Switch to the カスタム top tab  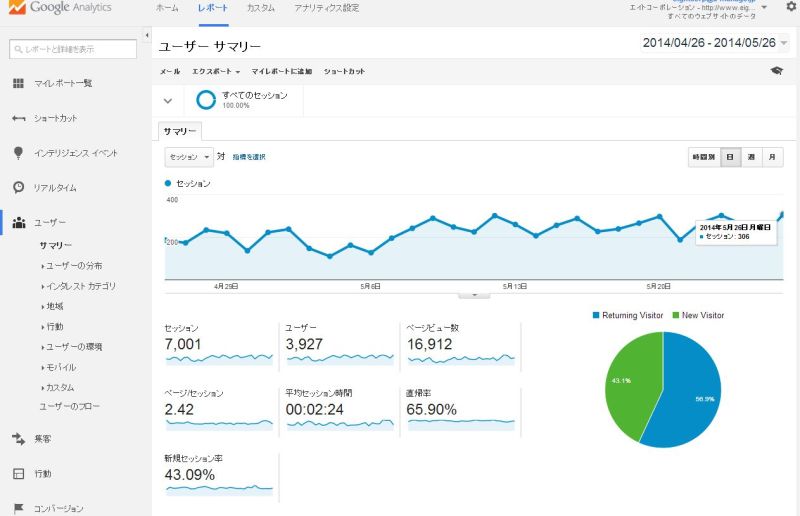click(260, 8)
